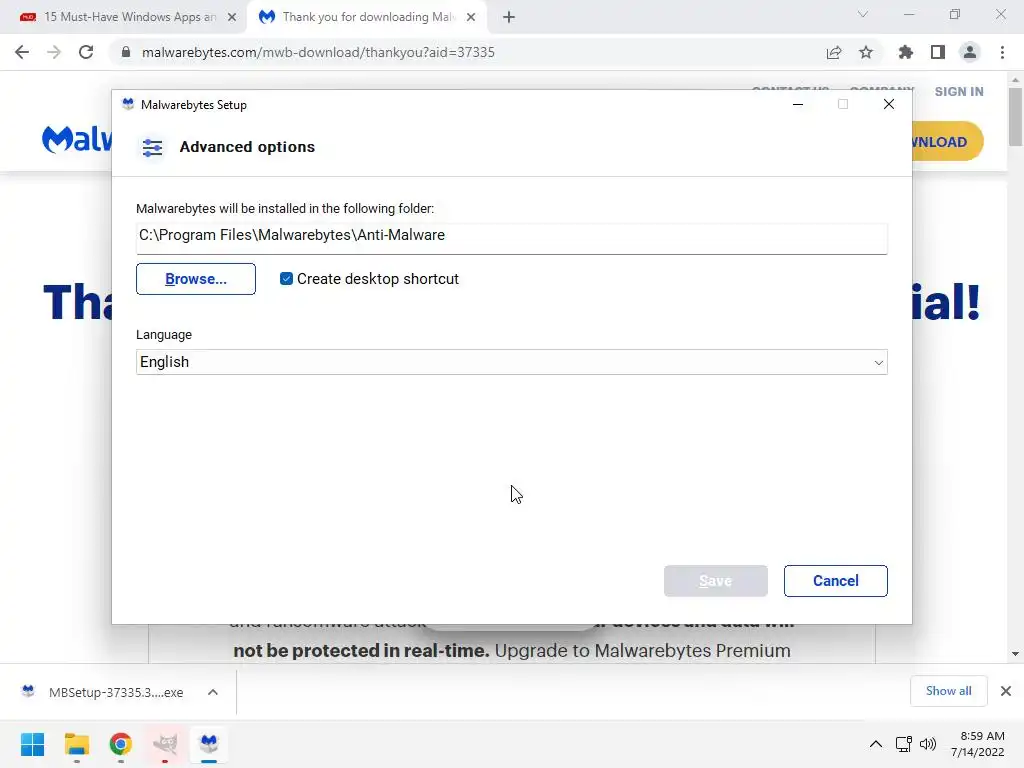Open MBSetup-37335 downloaded file
This screenshot has width=1024, height=768.
coord(104,692)
